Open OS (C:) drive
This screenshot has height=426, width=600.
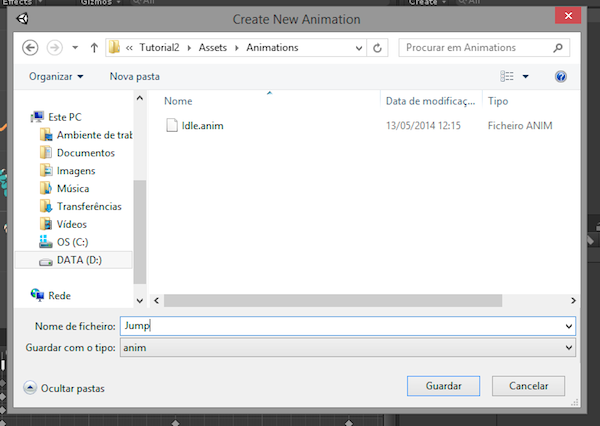[x=72, y=242]
